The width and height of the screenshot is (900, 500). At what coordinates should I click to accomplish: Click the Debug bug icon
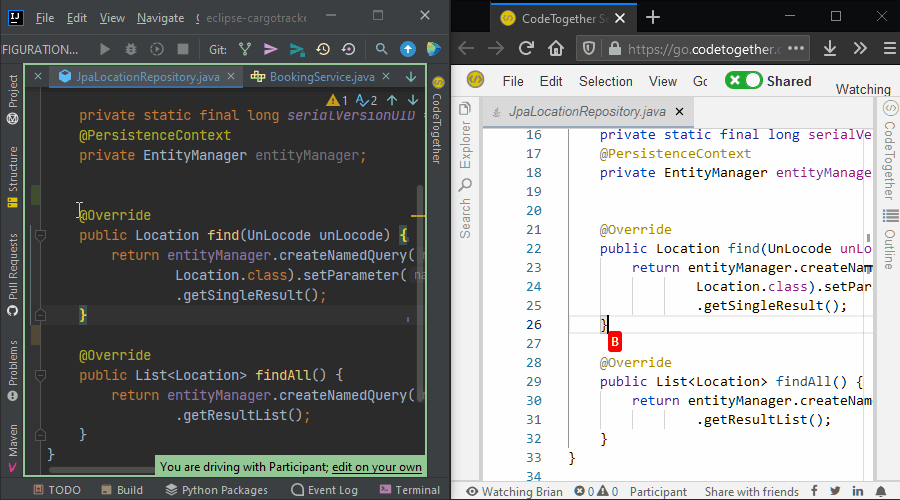131,49
